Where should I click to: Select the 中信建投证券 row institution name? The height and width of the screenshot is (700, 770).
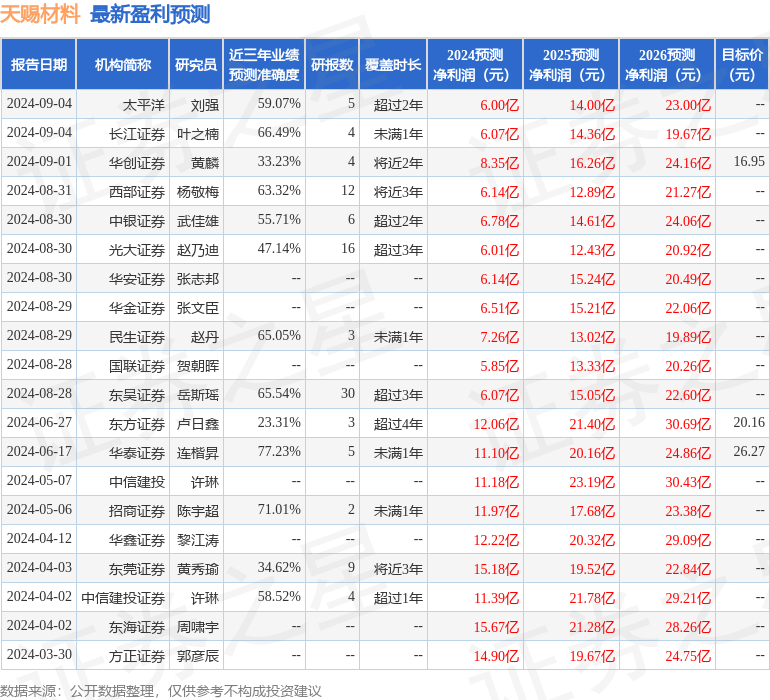pyautogui.click(x=123, y=598)
